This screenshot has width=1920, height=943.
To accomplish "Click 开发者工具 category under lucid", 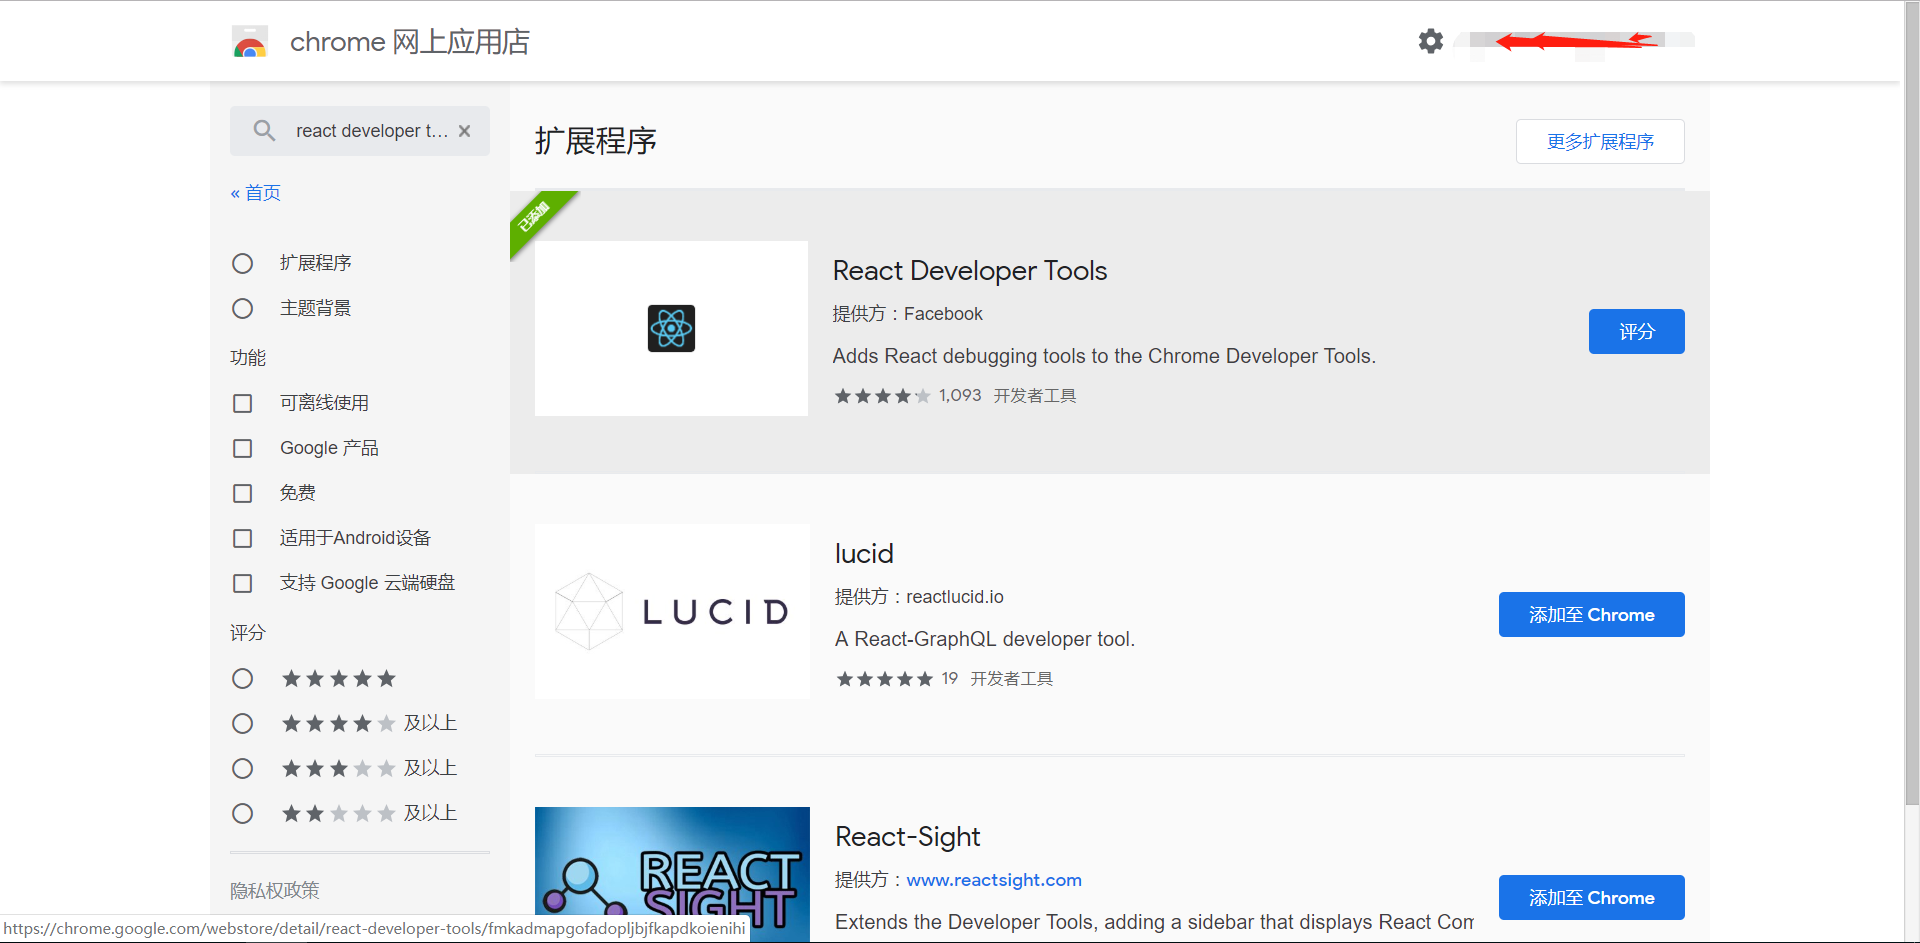I will [1012, 679].
